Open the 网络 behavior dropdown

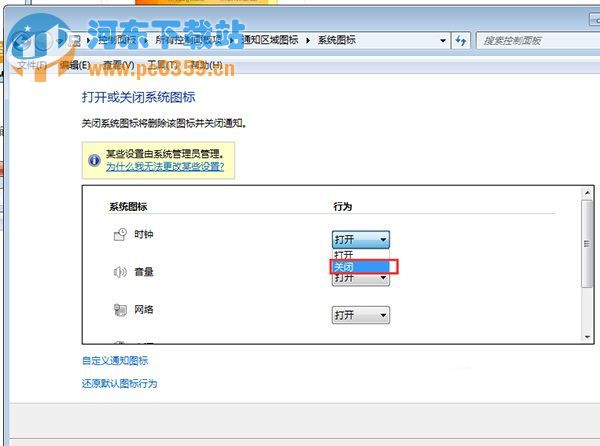pos(360,315)
